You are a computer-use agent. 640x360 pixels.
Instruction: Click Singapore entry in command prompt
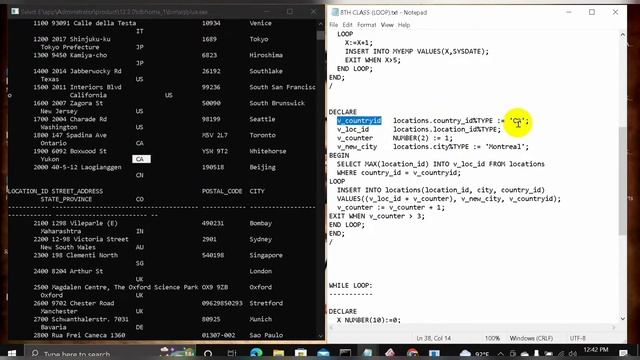(266, 255)
